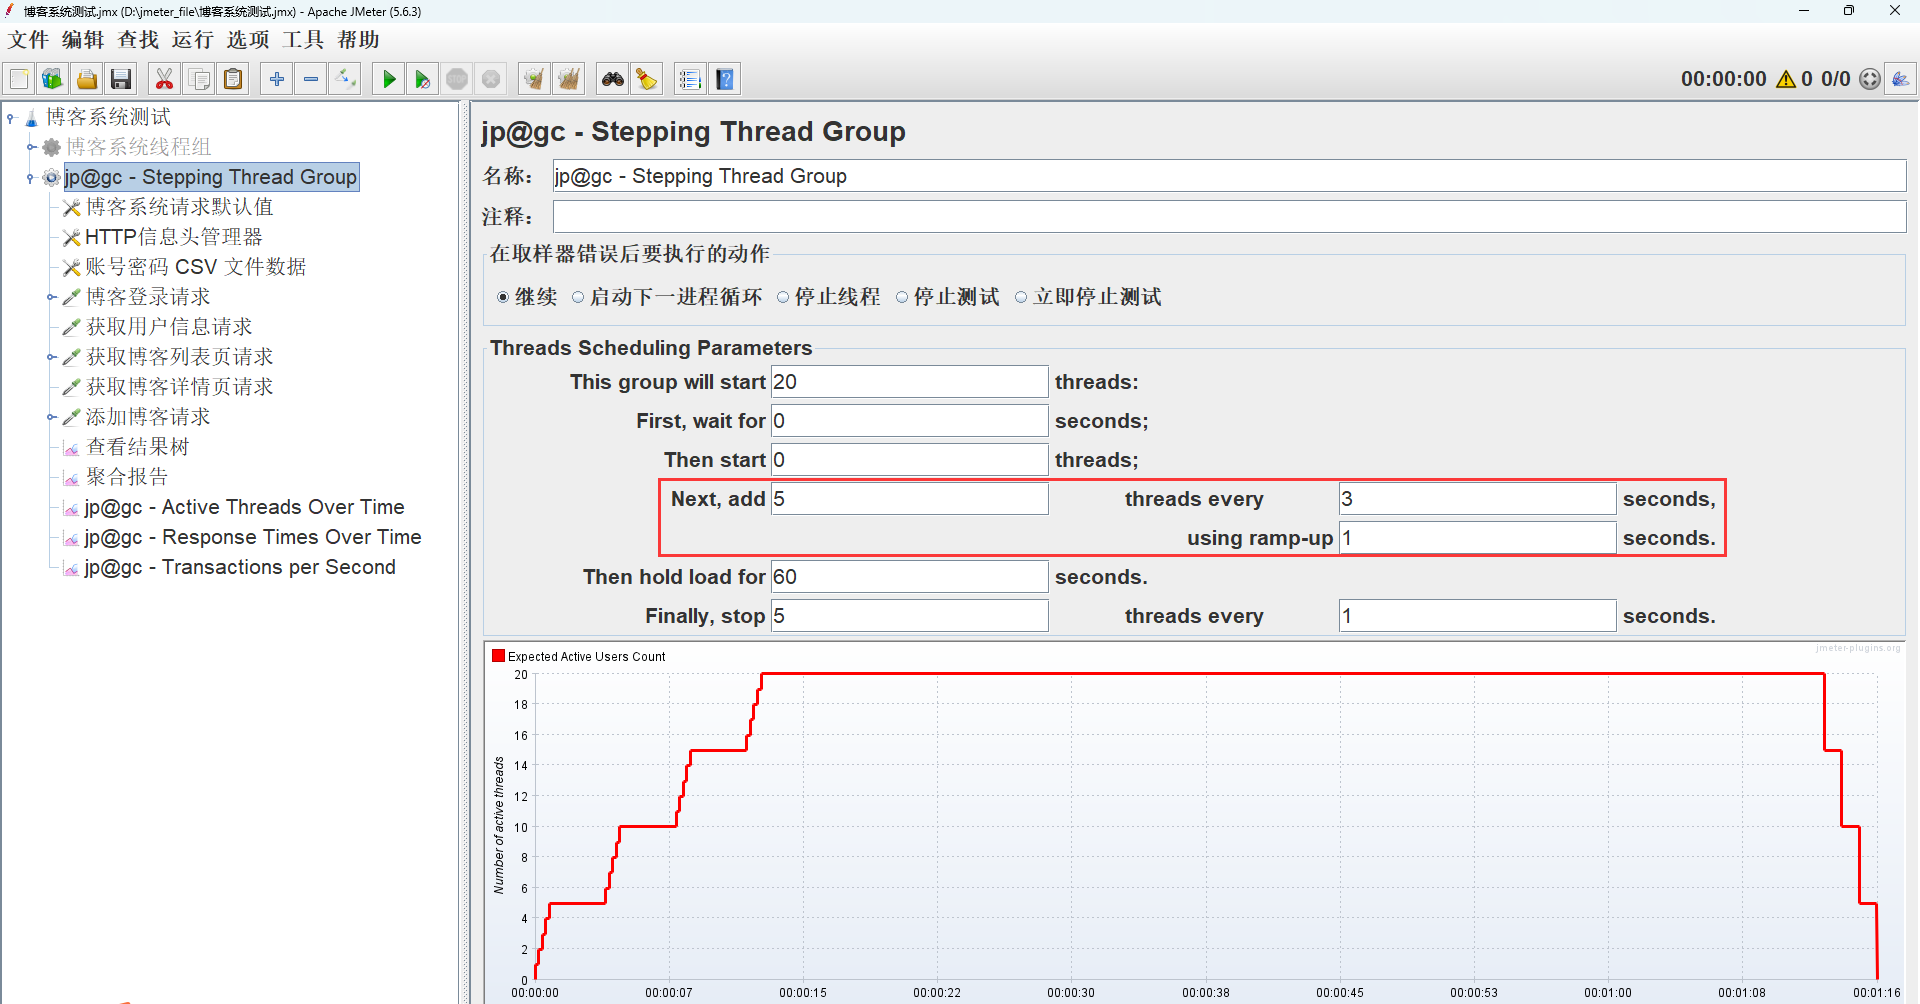
Task: Click the Toggle enable/disable icon
Action: tap(345, 79)
